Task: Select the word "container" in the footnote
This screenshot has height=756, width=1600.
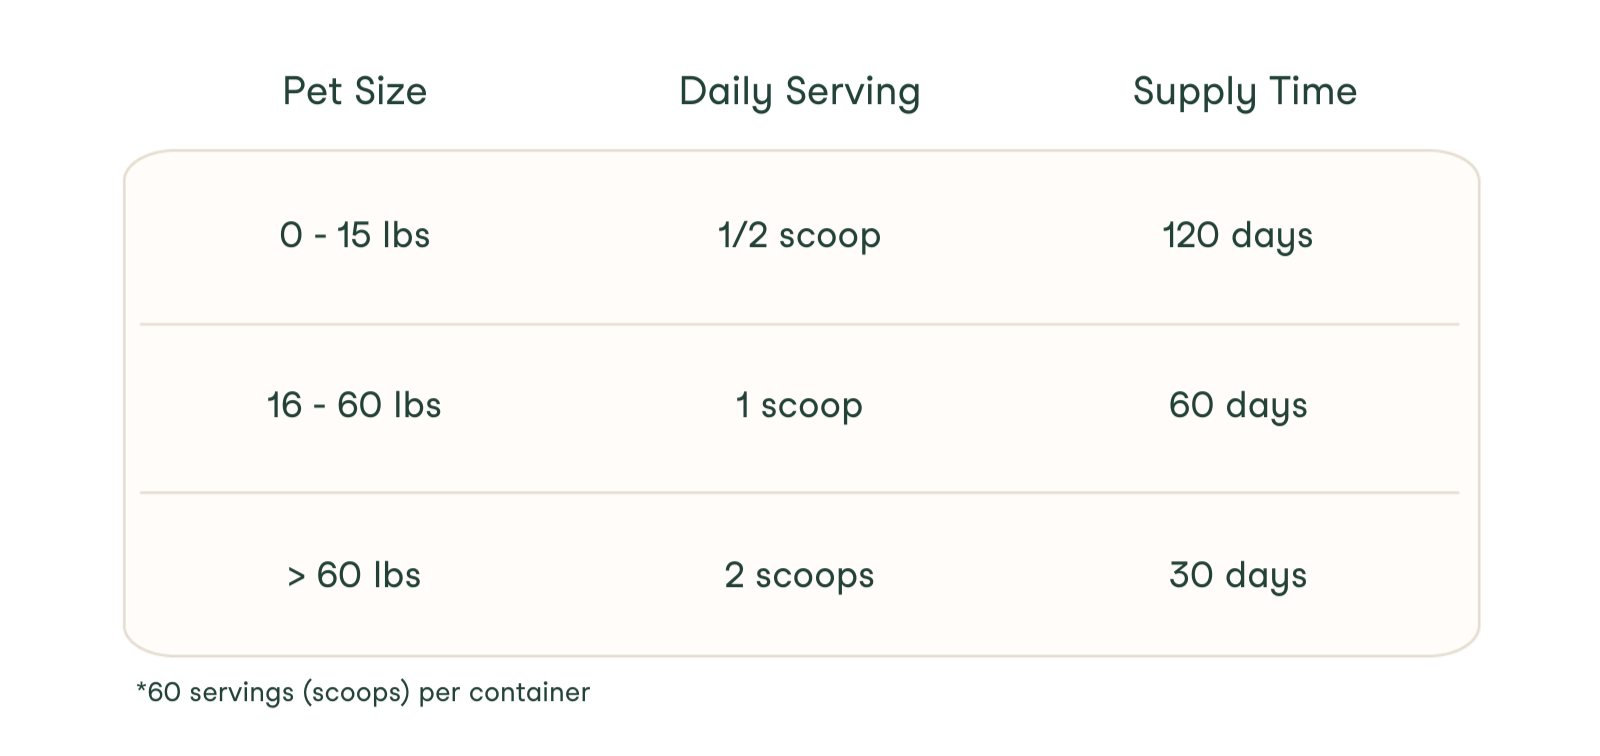Action: 529,692
